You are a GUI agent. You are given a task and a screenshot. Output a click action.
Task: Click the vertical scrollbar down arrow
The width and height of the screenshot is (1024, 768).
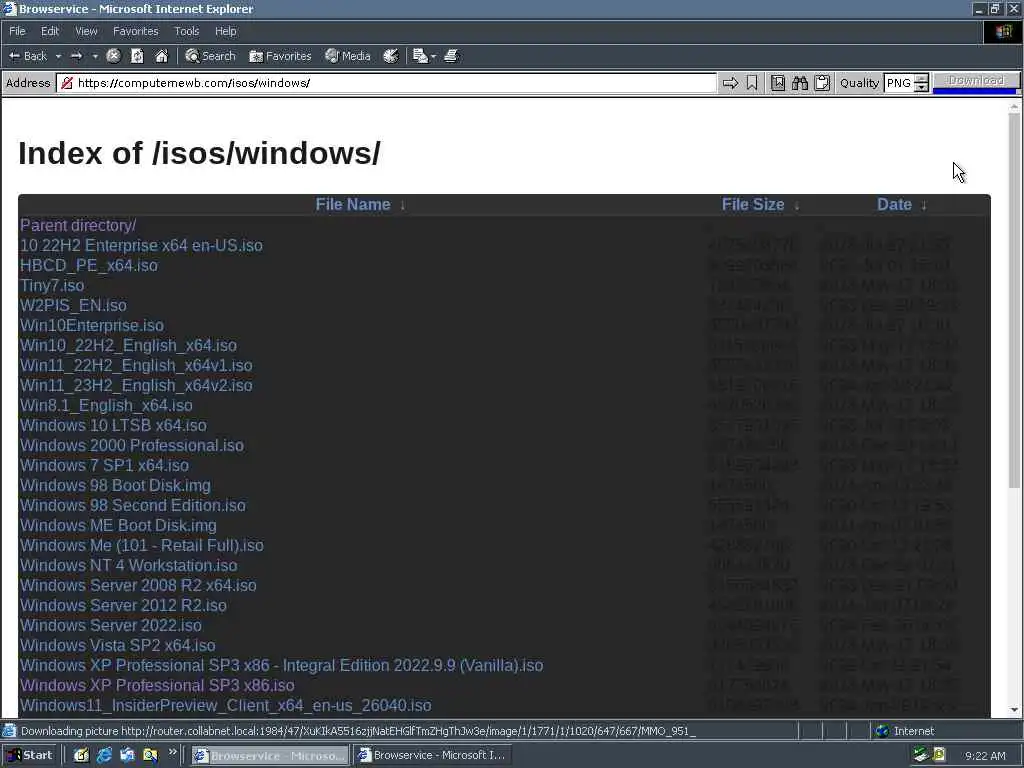[1014, 710]
